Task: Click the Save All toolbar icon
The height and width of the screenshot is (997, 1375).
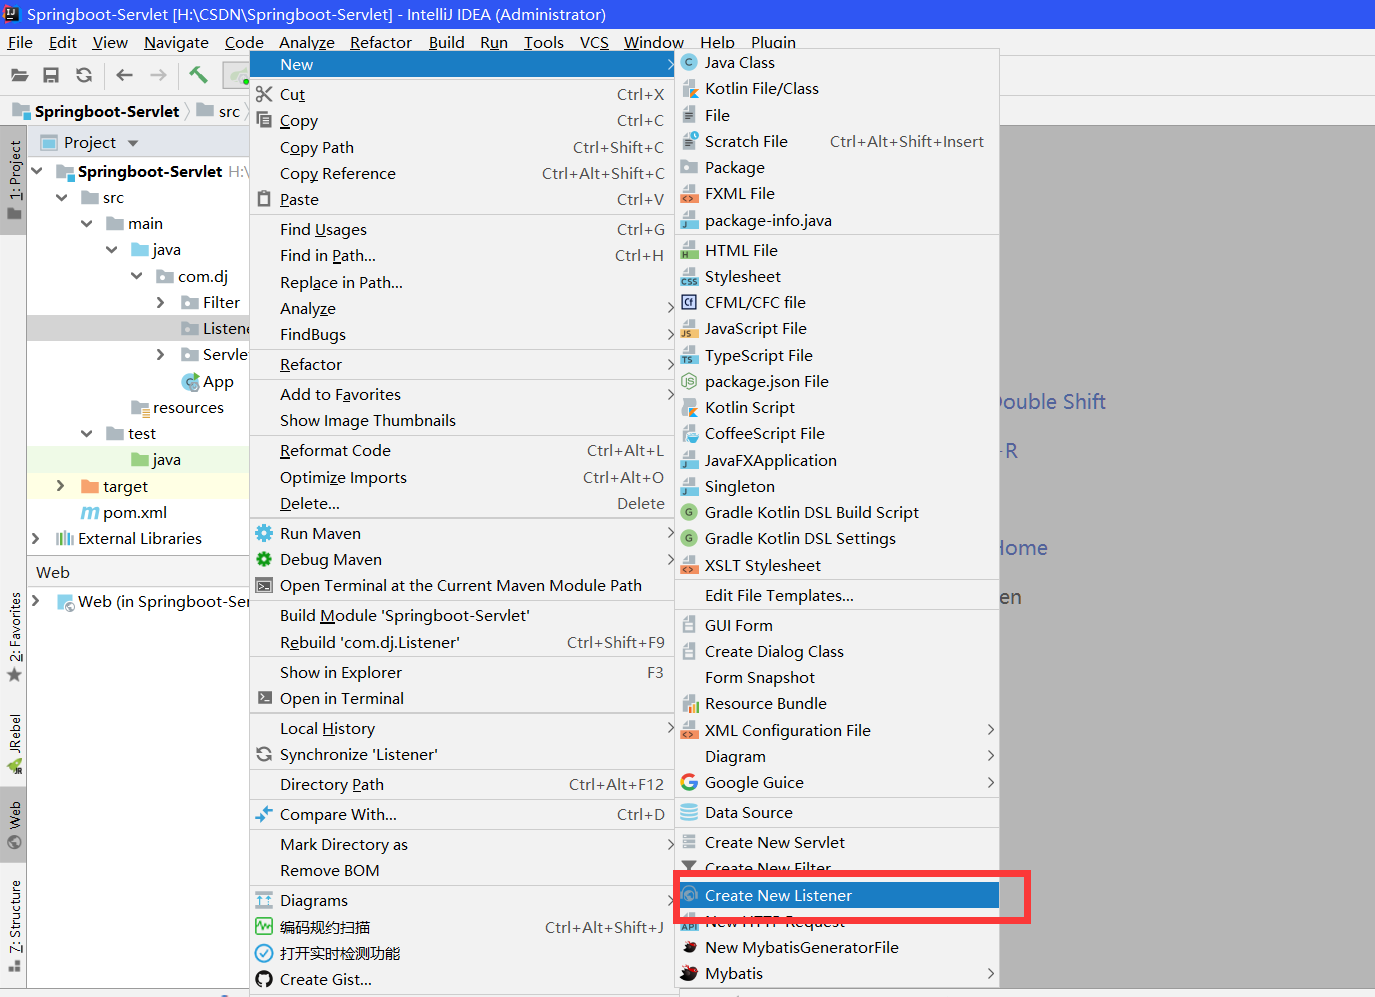Action: coord(51,75)
